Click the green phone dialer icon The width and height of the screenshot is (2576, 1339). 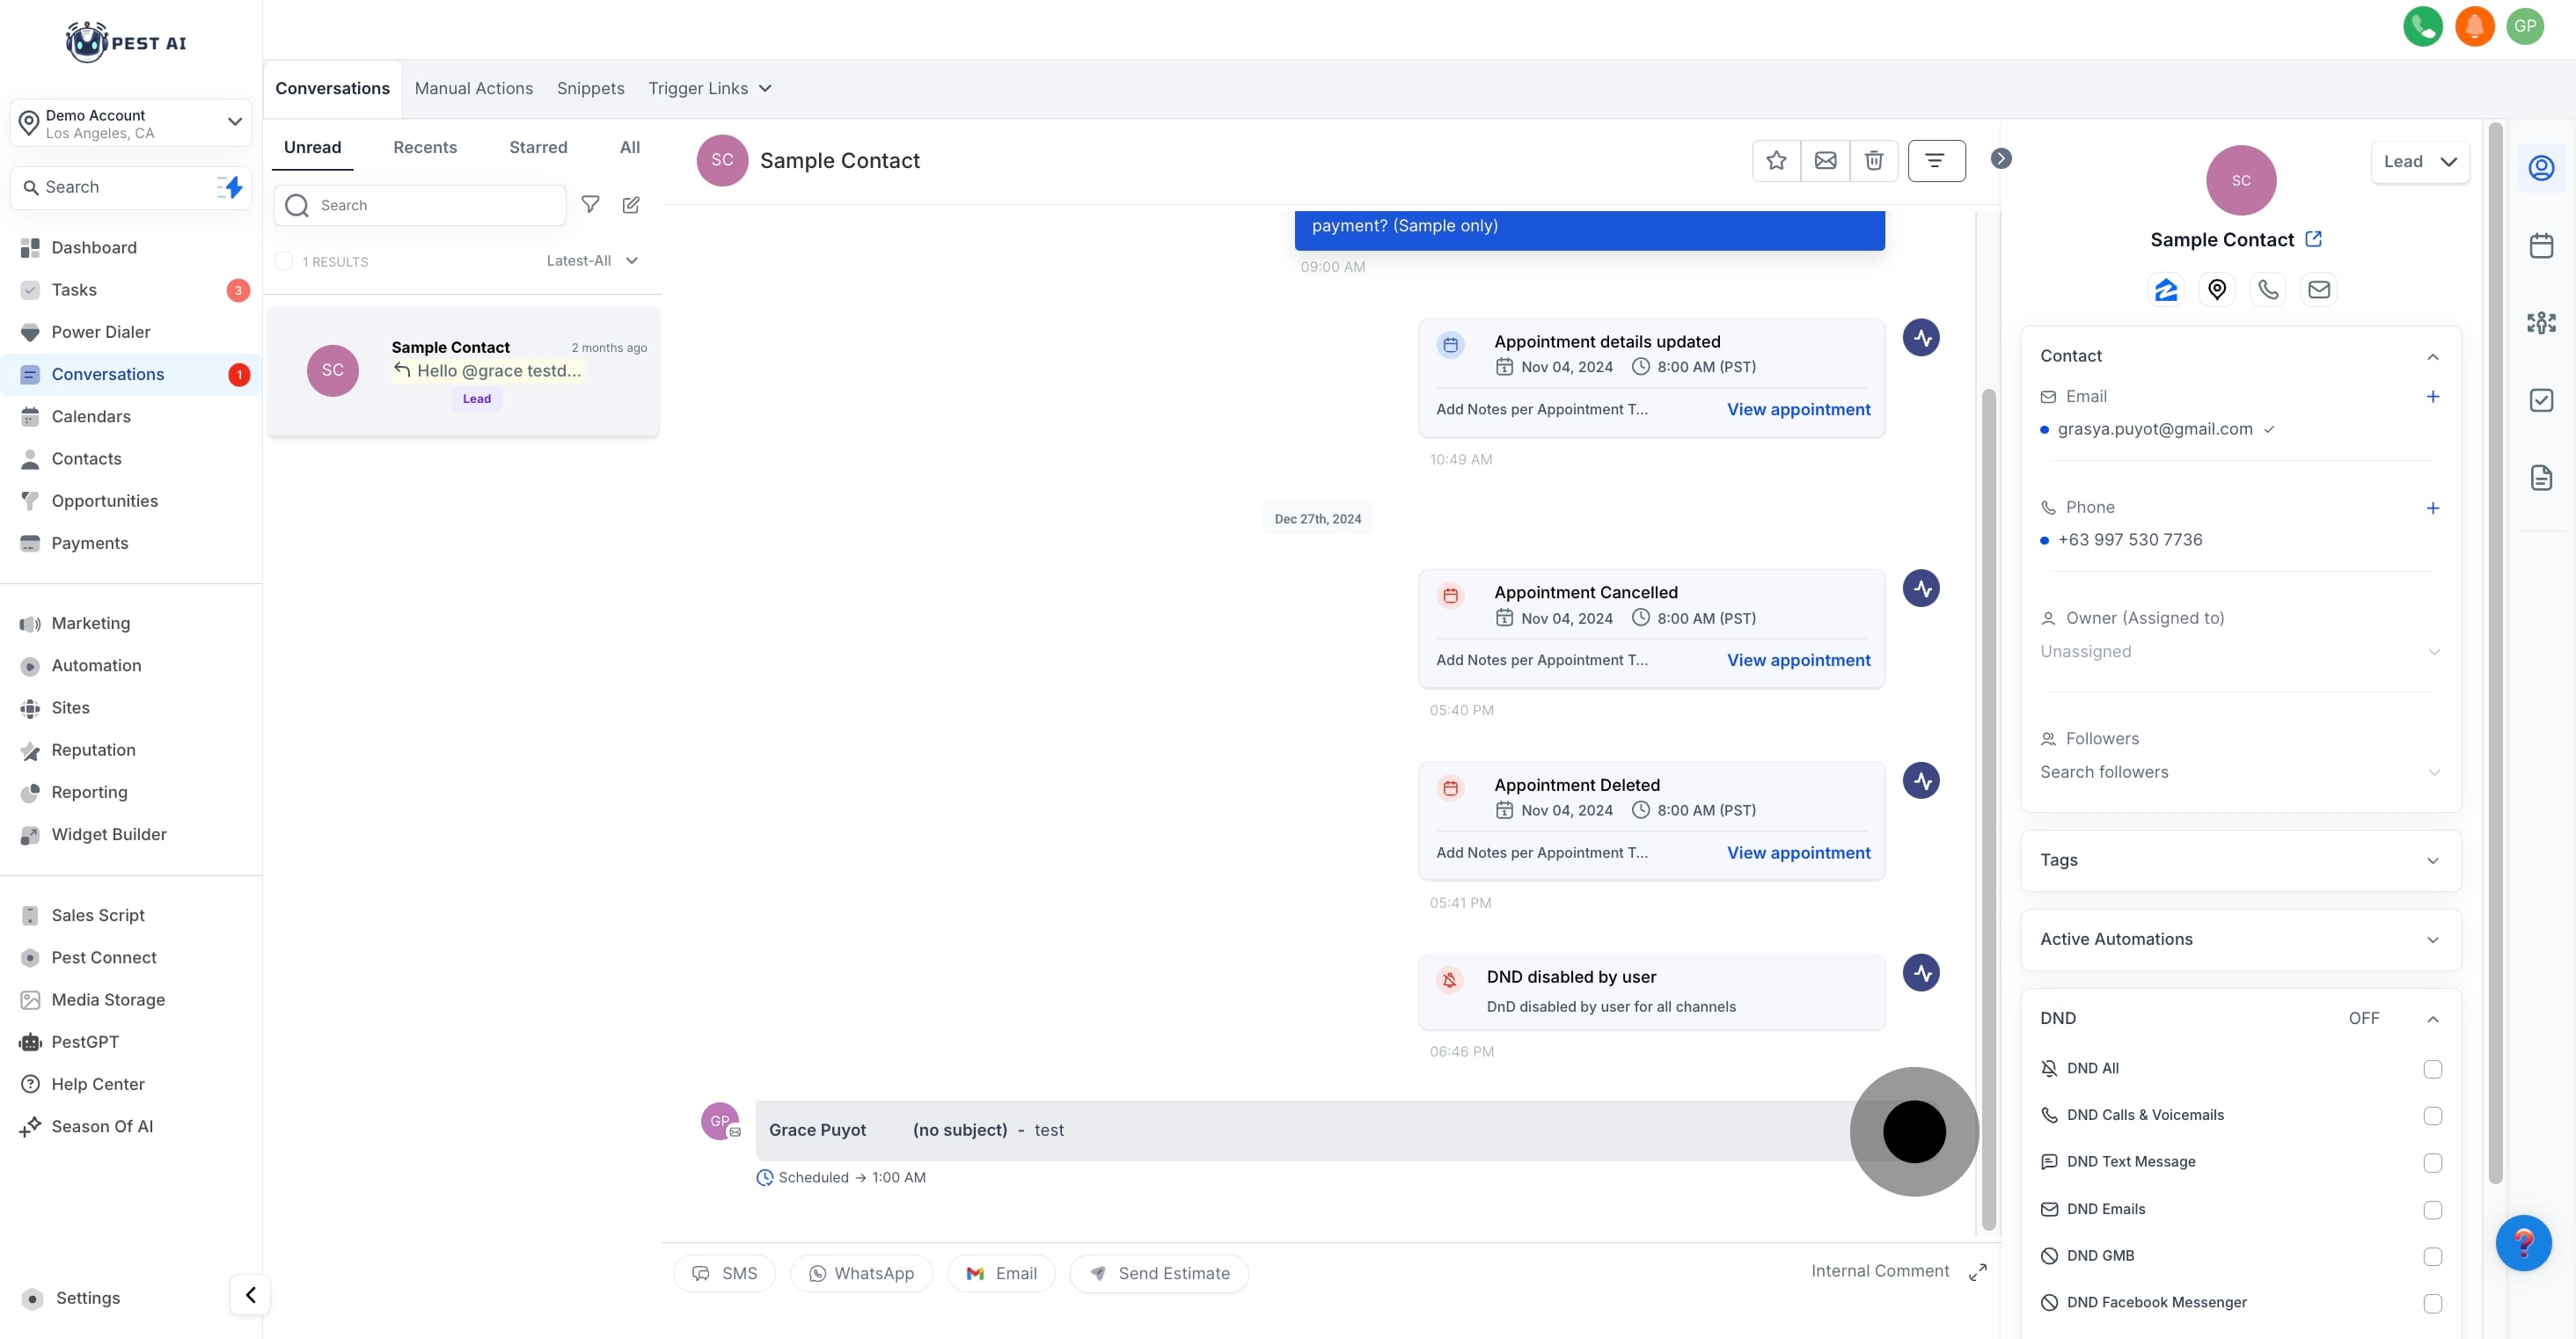pos(2422,26)
